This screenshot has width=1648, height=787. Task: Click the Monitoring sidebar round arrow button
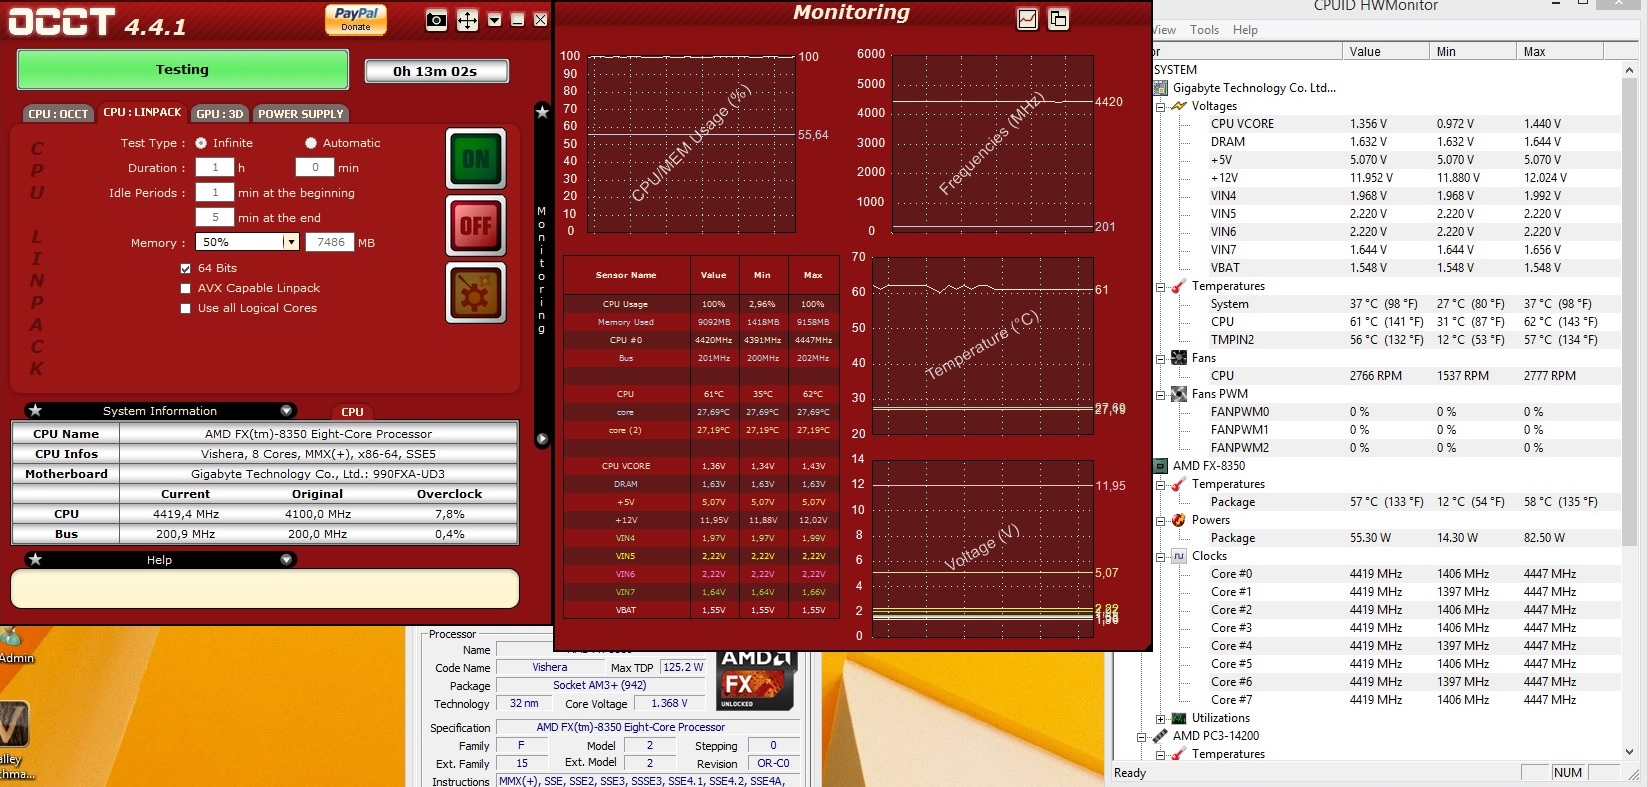542,439
